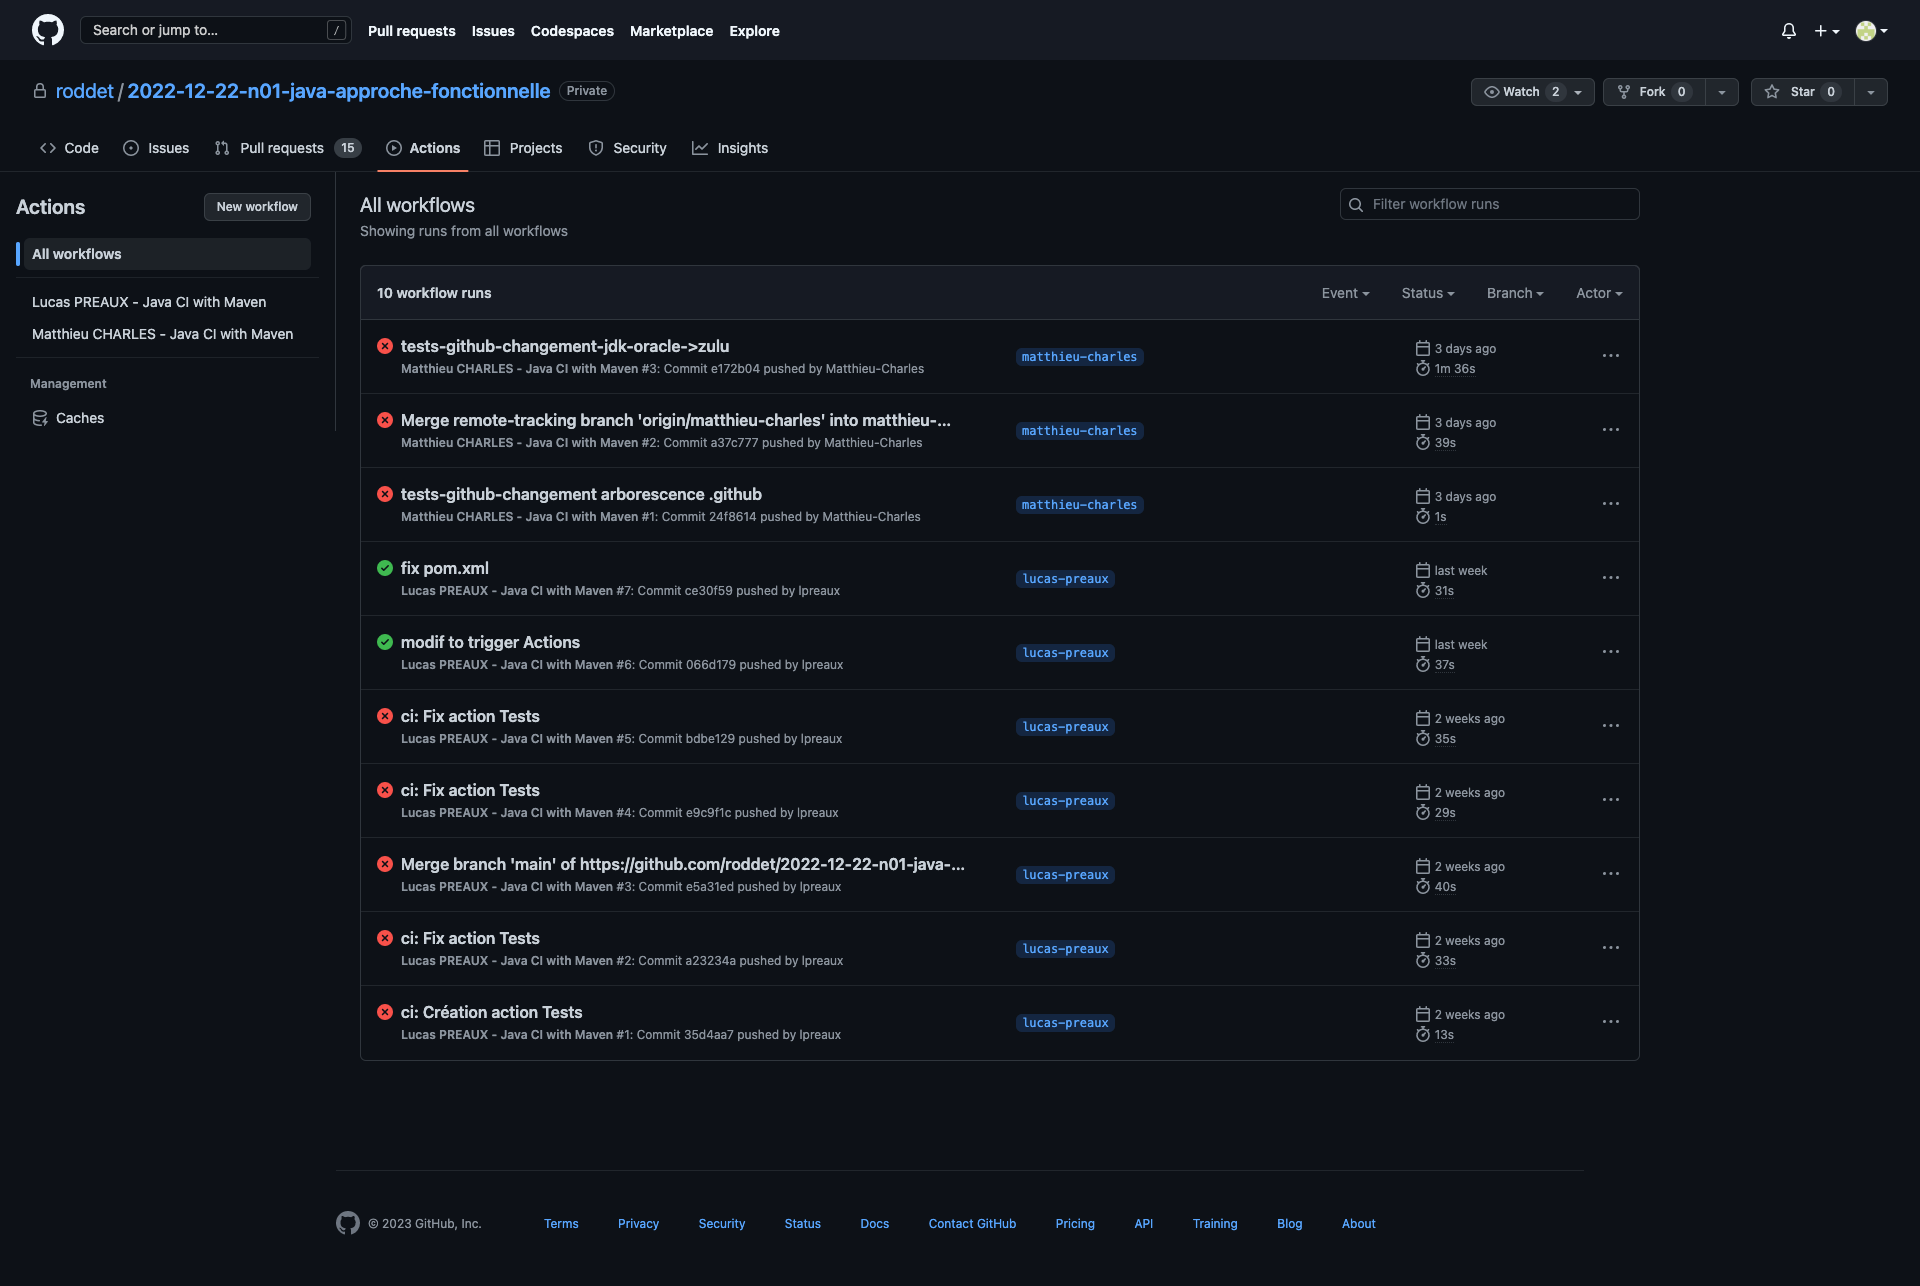Open kebab menu for run with commit e5a31ed
The image size is (1920, 1286).
tap(1611, 874)
